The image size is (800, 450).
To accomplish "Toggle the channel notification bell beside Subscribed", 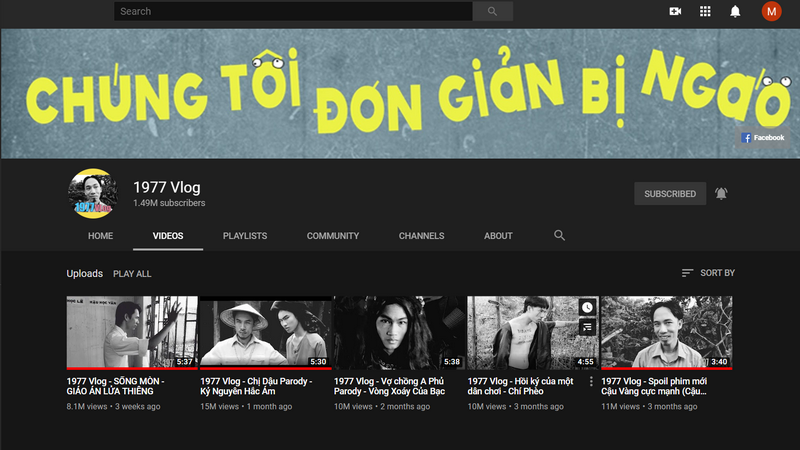I will [x=721, y=194].
